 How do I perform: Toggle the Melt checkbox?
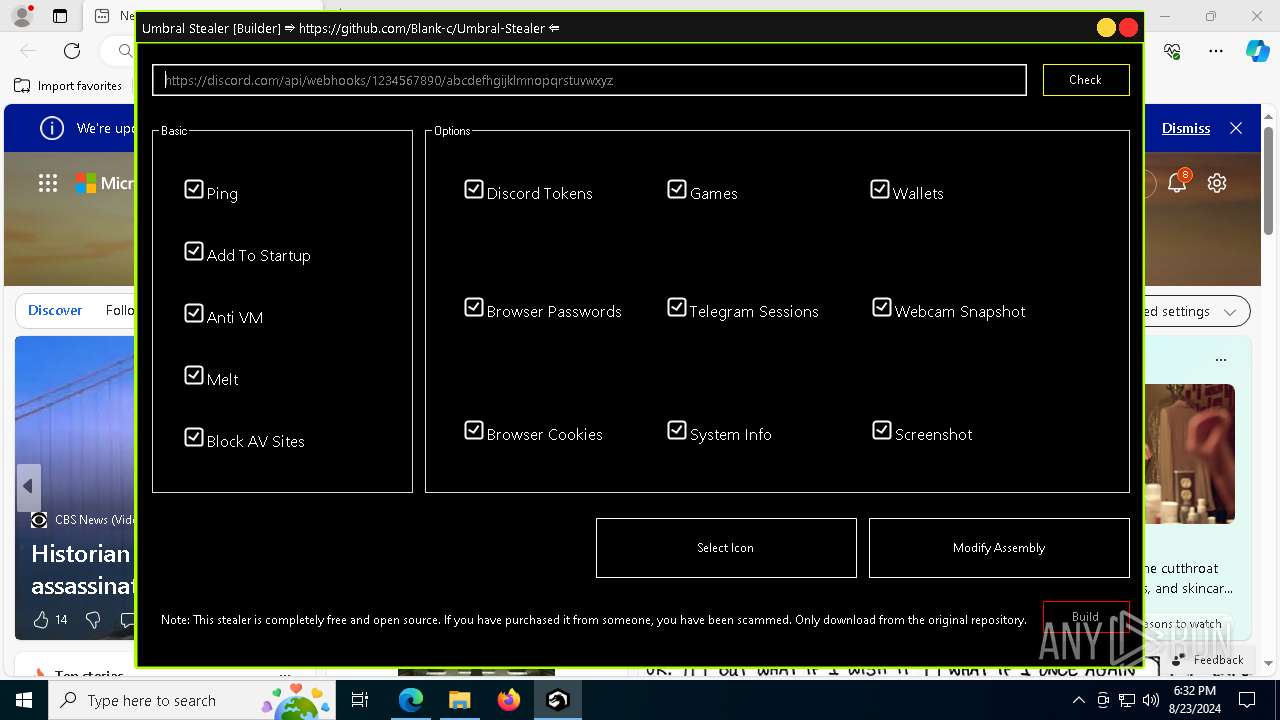pyautogui.click(x=194, y=375)
